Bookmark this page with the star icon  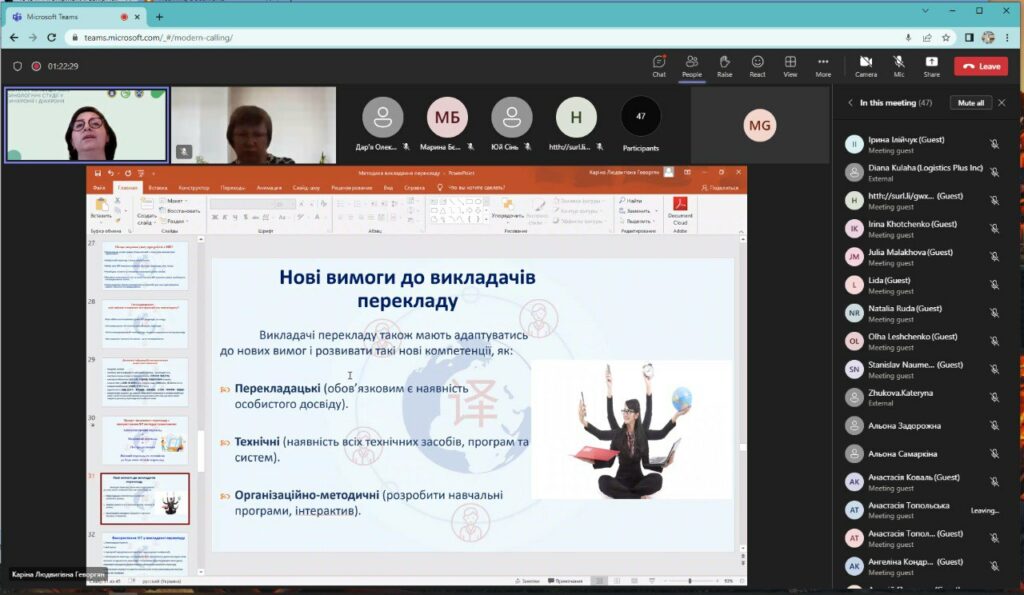pyautogui.click(x=945, y=37)
